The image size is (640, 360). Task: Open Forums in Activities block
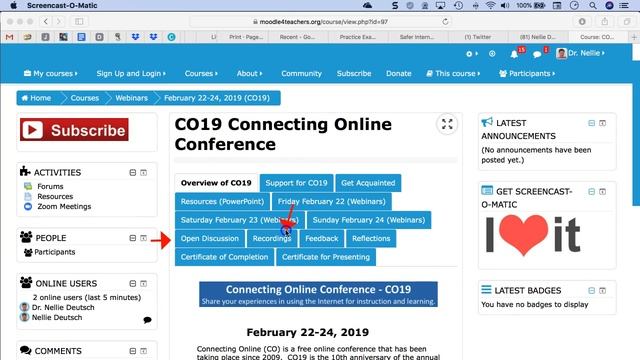point(50,186)
